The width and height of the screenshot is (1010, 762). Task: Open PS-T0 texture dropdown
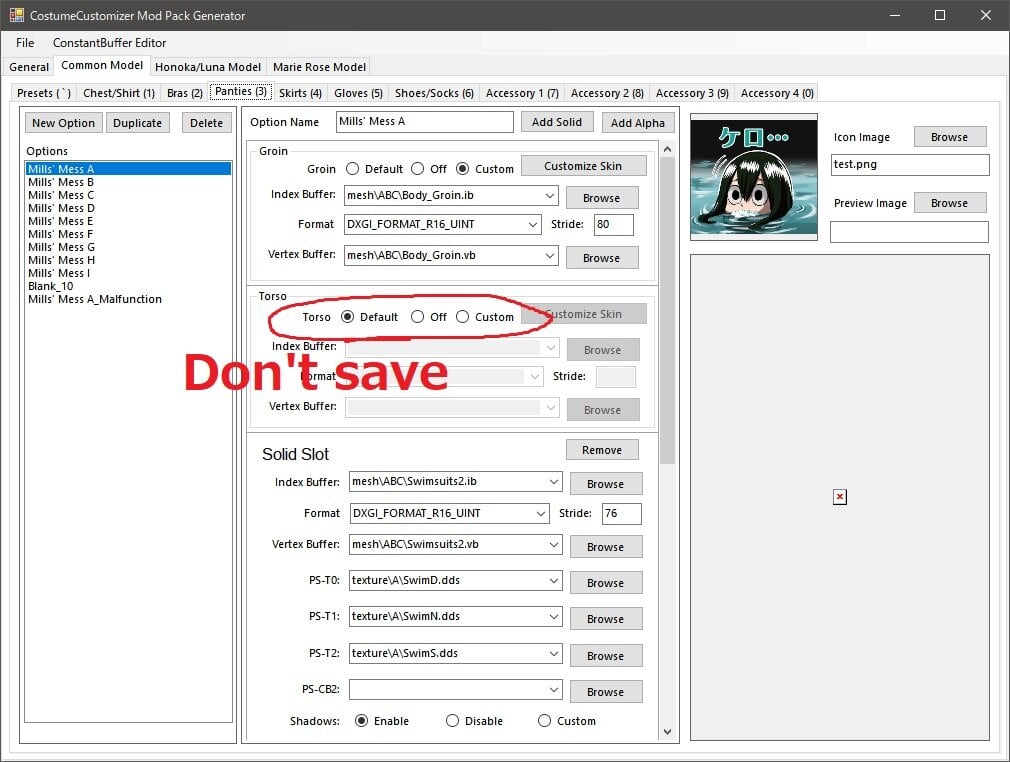(554, 580)
